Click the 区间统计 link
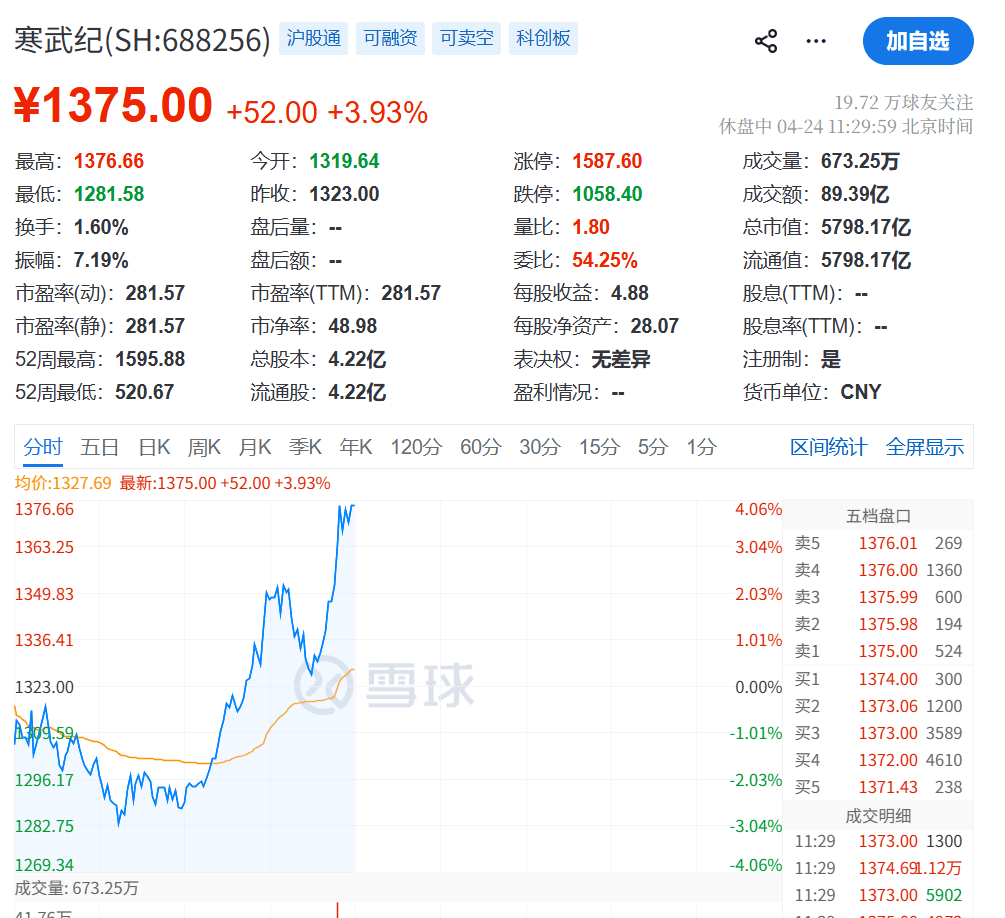The height and width of the screenshot is (918, 1005). pyautogui.click(x=828, y=447)
